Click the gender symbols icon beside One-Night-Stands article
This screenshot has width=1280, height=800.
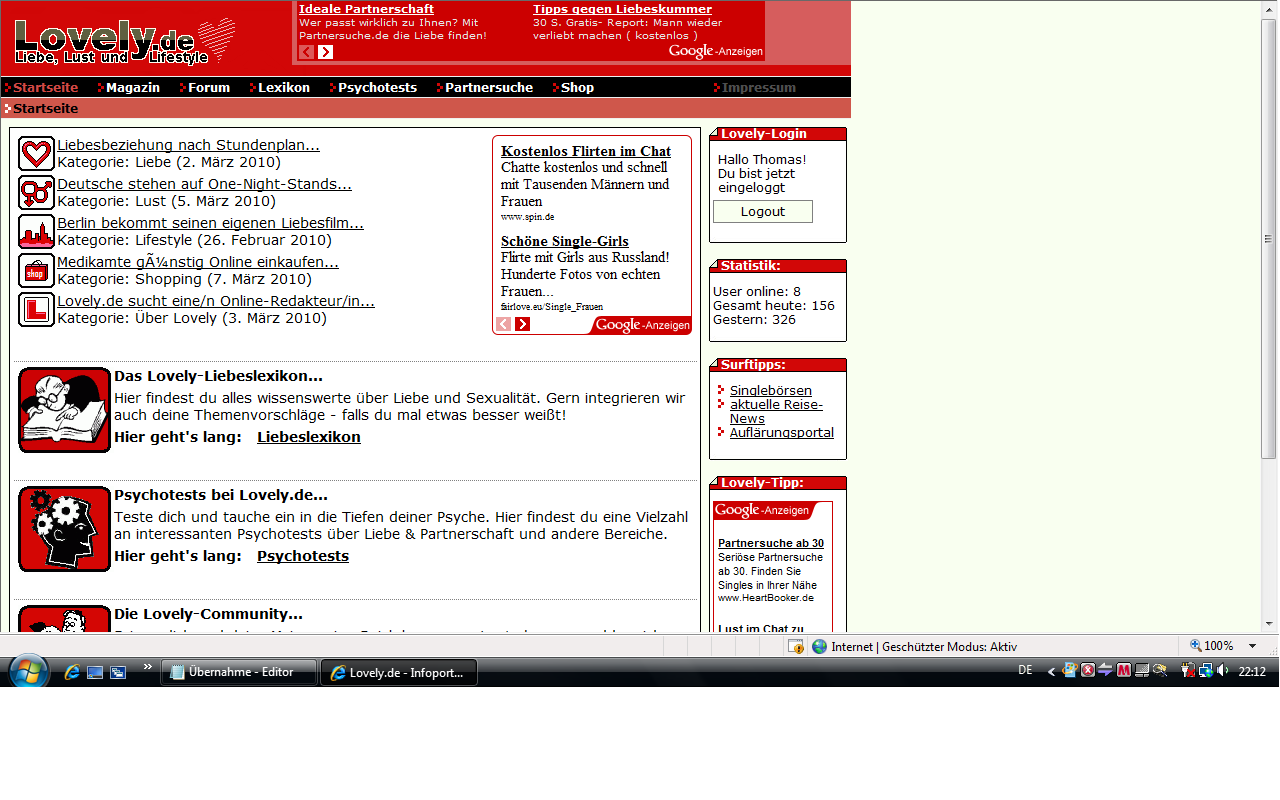click(x=36, y=192)
